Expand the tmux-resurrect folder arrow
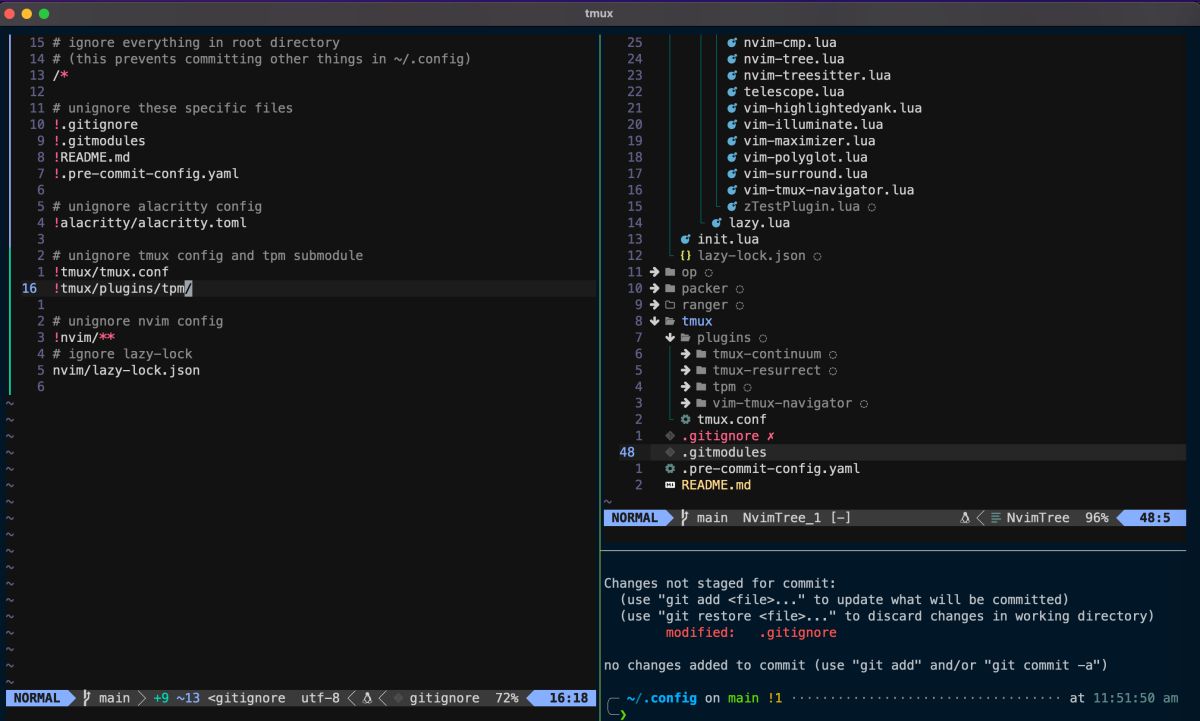Screen dimensions: 1200x721 [686, 371]
